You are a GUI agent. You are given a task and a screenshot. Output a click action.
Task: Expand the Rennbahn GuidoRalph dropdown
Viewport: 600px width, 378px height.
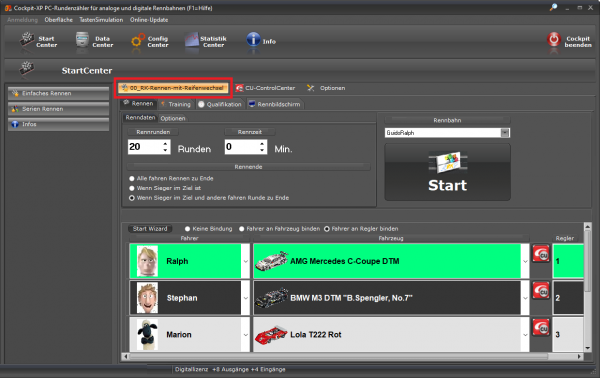505,133
